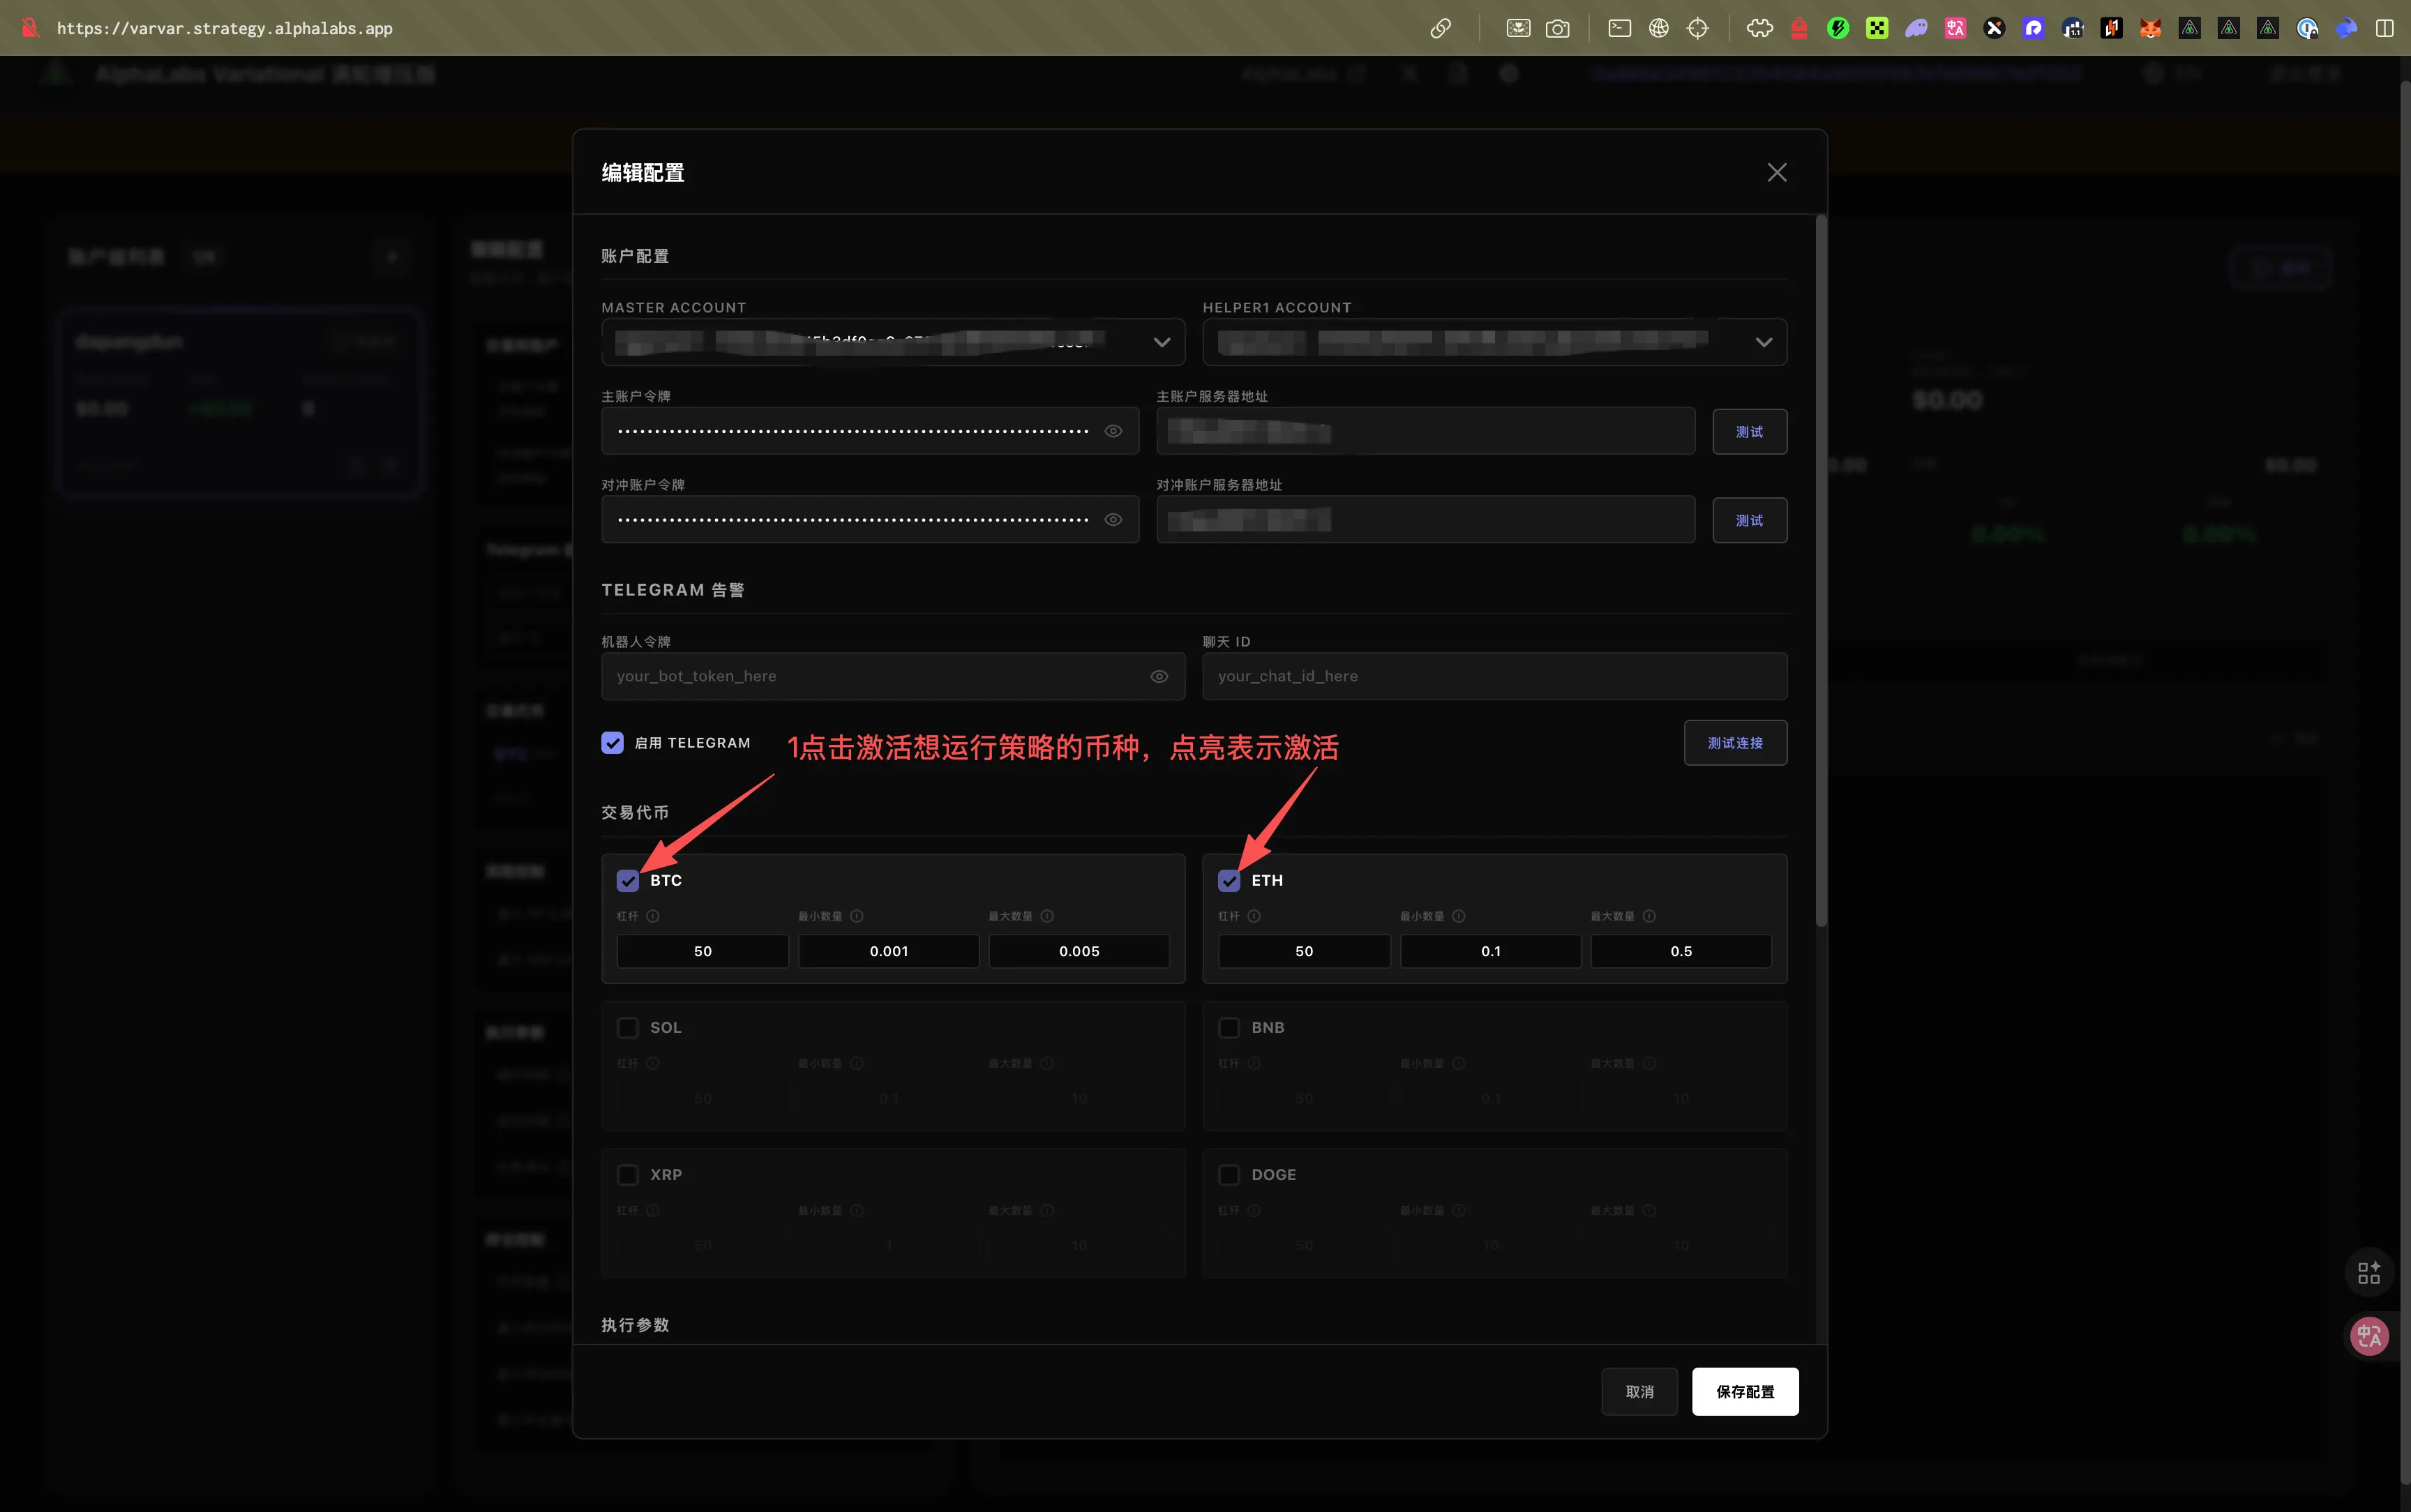Expand the Master Account dropdown

point(1161,343)
